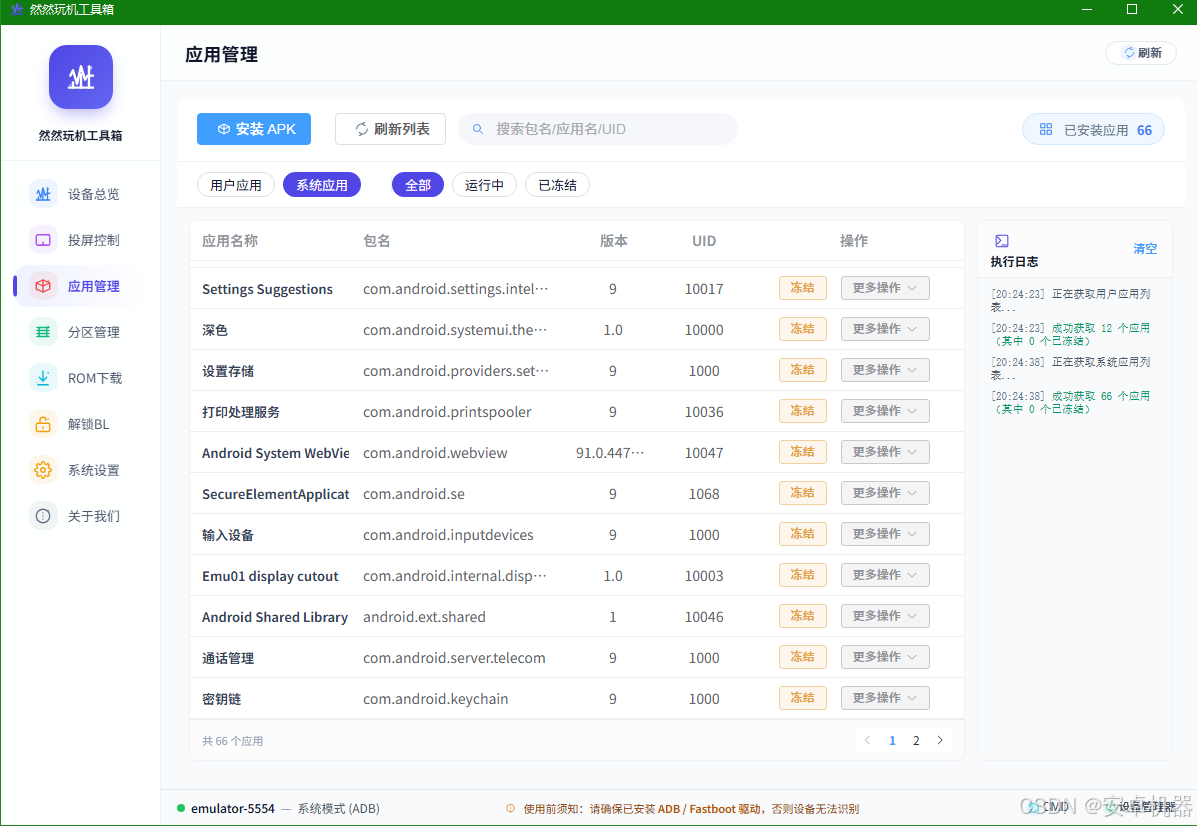The image size is (1197, 826).
Task: Select page 1 in pagination
Action: tap(892, 740)
